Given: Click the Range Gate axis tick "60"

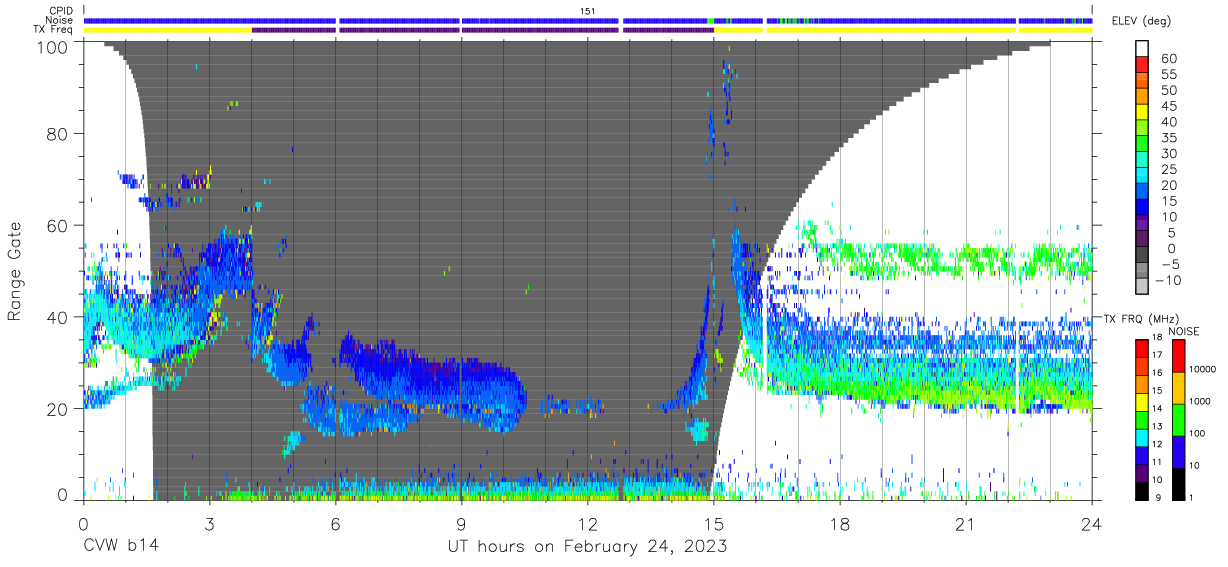Looking at the screenshot, I should click(x=57, y=225).
